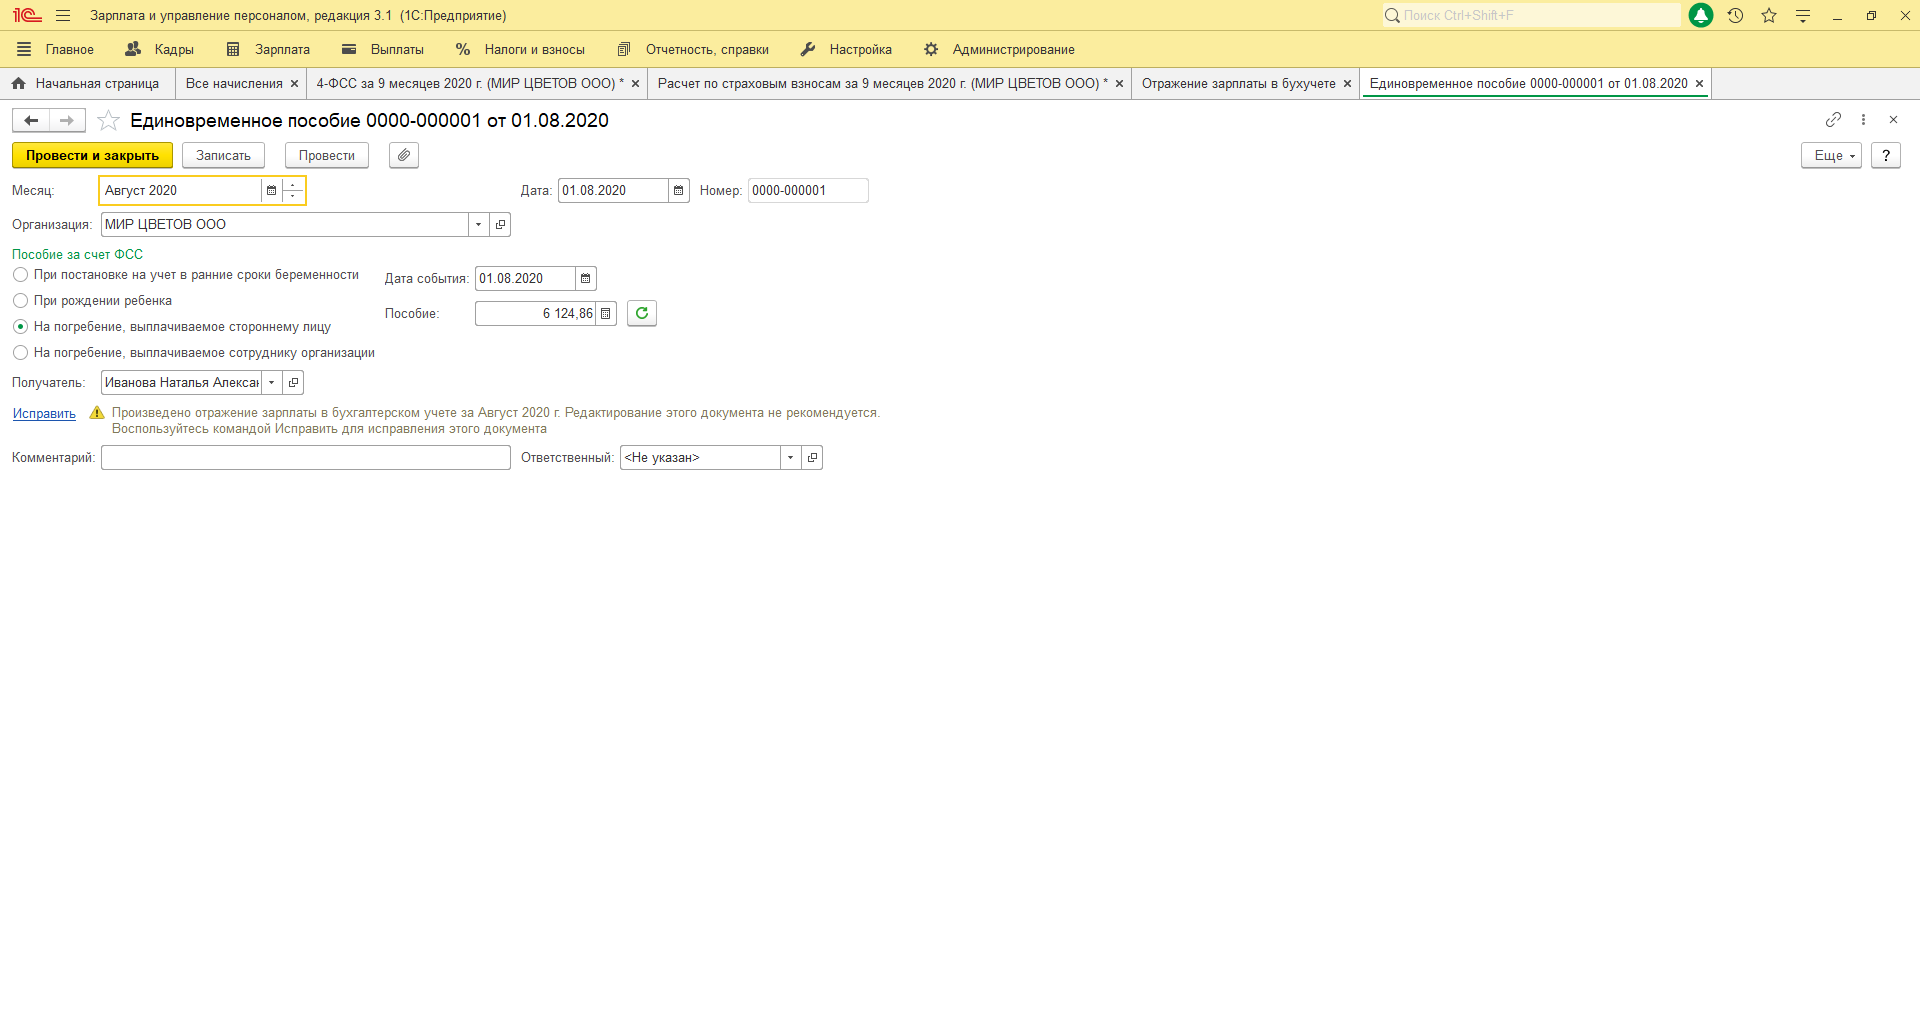The height and width of the screenshot is (1028, 1920).
Task: Open calendar for Месяц field
Action: (x=271, y=190)
